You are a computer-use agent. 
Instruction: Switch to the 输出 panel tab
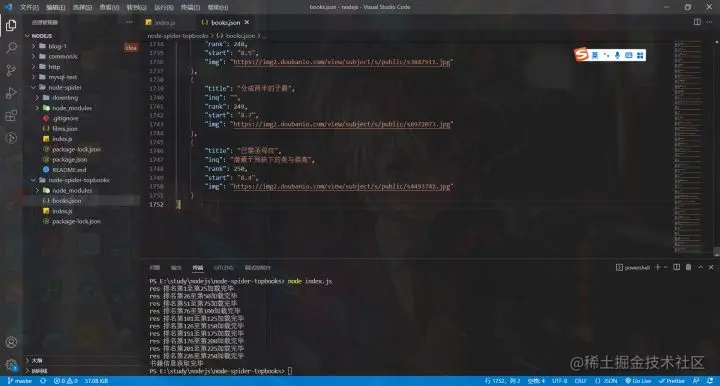[x=176, y=268]
